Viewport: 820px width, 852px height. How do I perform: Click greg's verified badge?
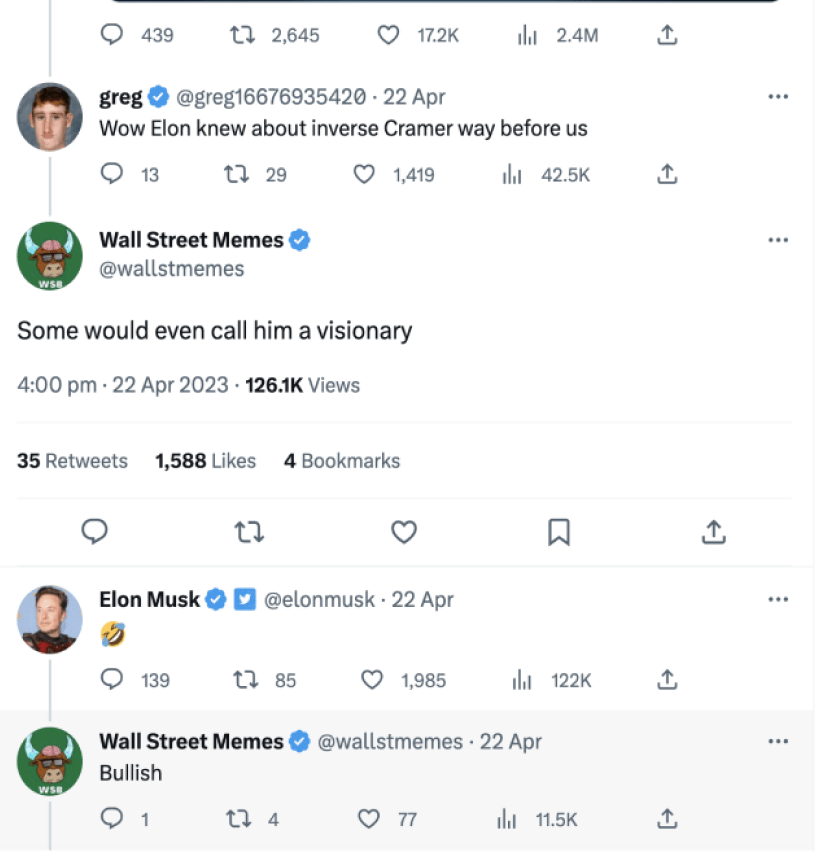pos(158,97)
